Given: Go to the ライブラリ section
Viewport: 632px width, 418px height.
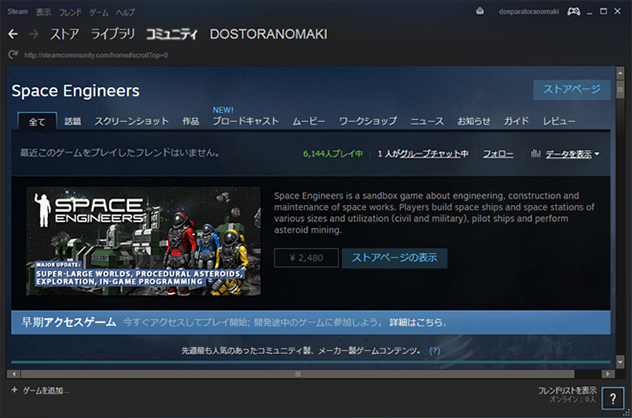Looking at the screenshot, I should click(x=112, y=34).
